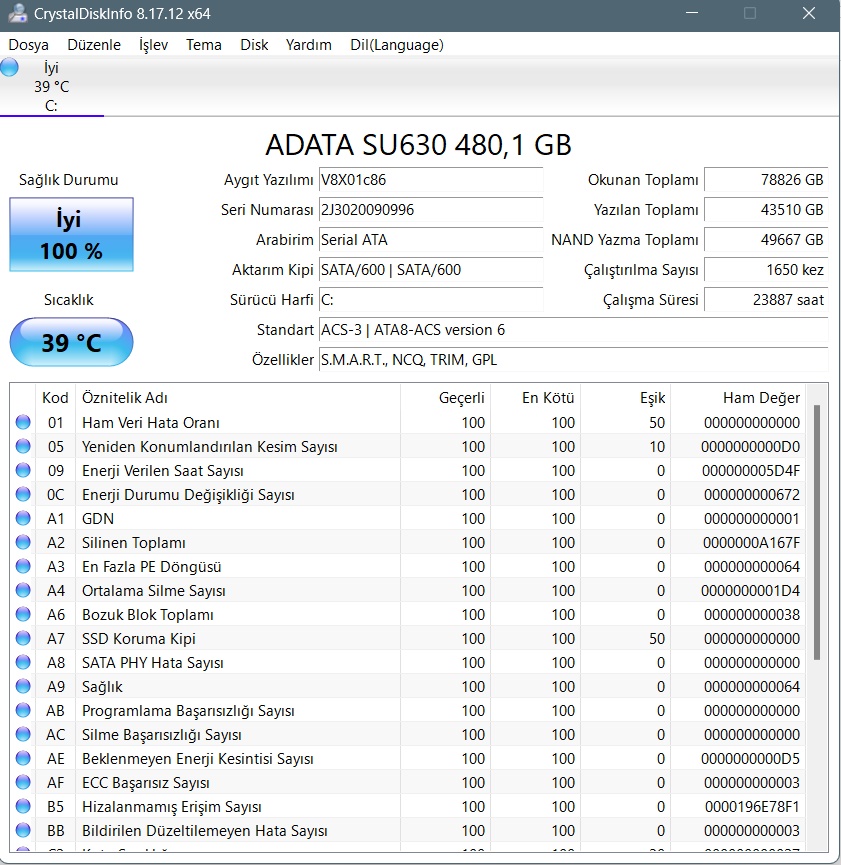Click the Geçerli column header
The height and width of the screenshot is (865, 841).
click(x=445, y=398)
